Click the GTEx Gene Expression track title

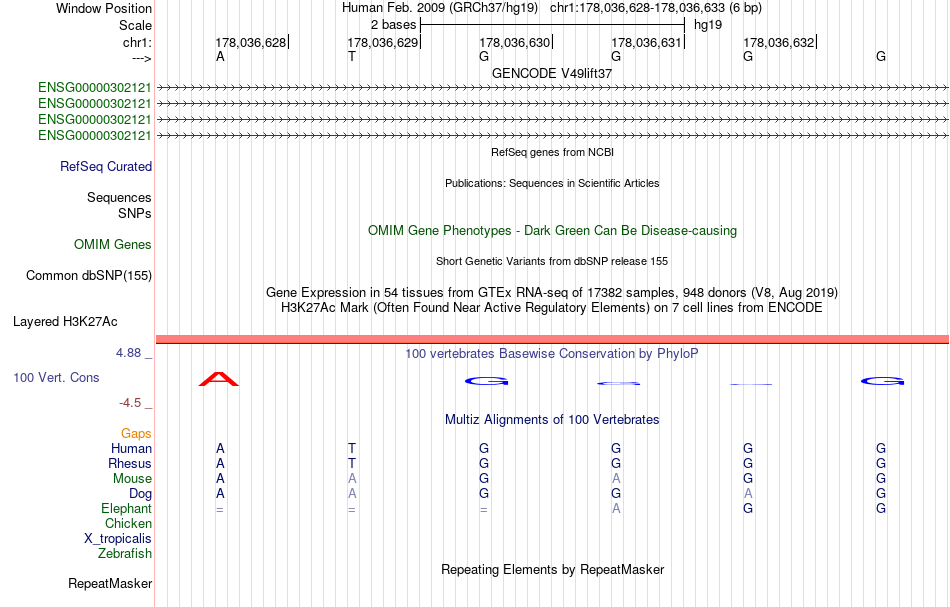pyautogui.click(x=552, y=293)
